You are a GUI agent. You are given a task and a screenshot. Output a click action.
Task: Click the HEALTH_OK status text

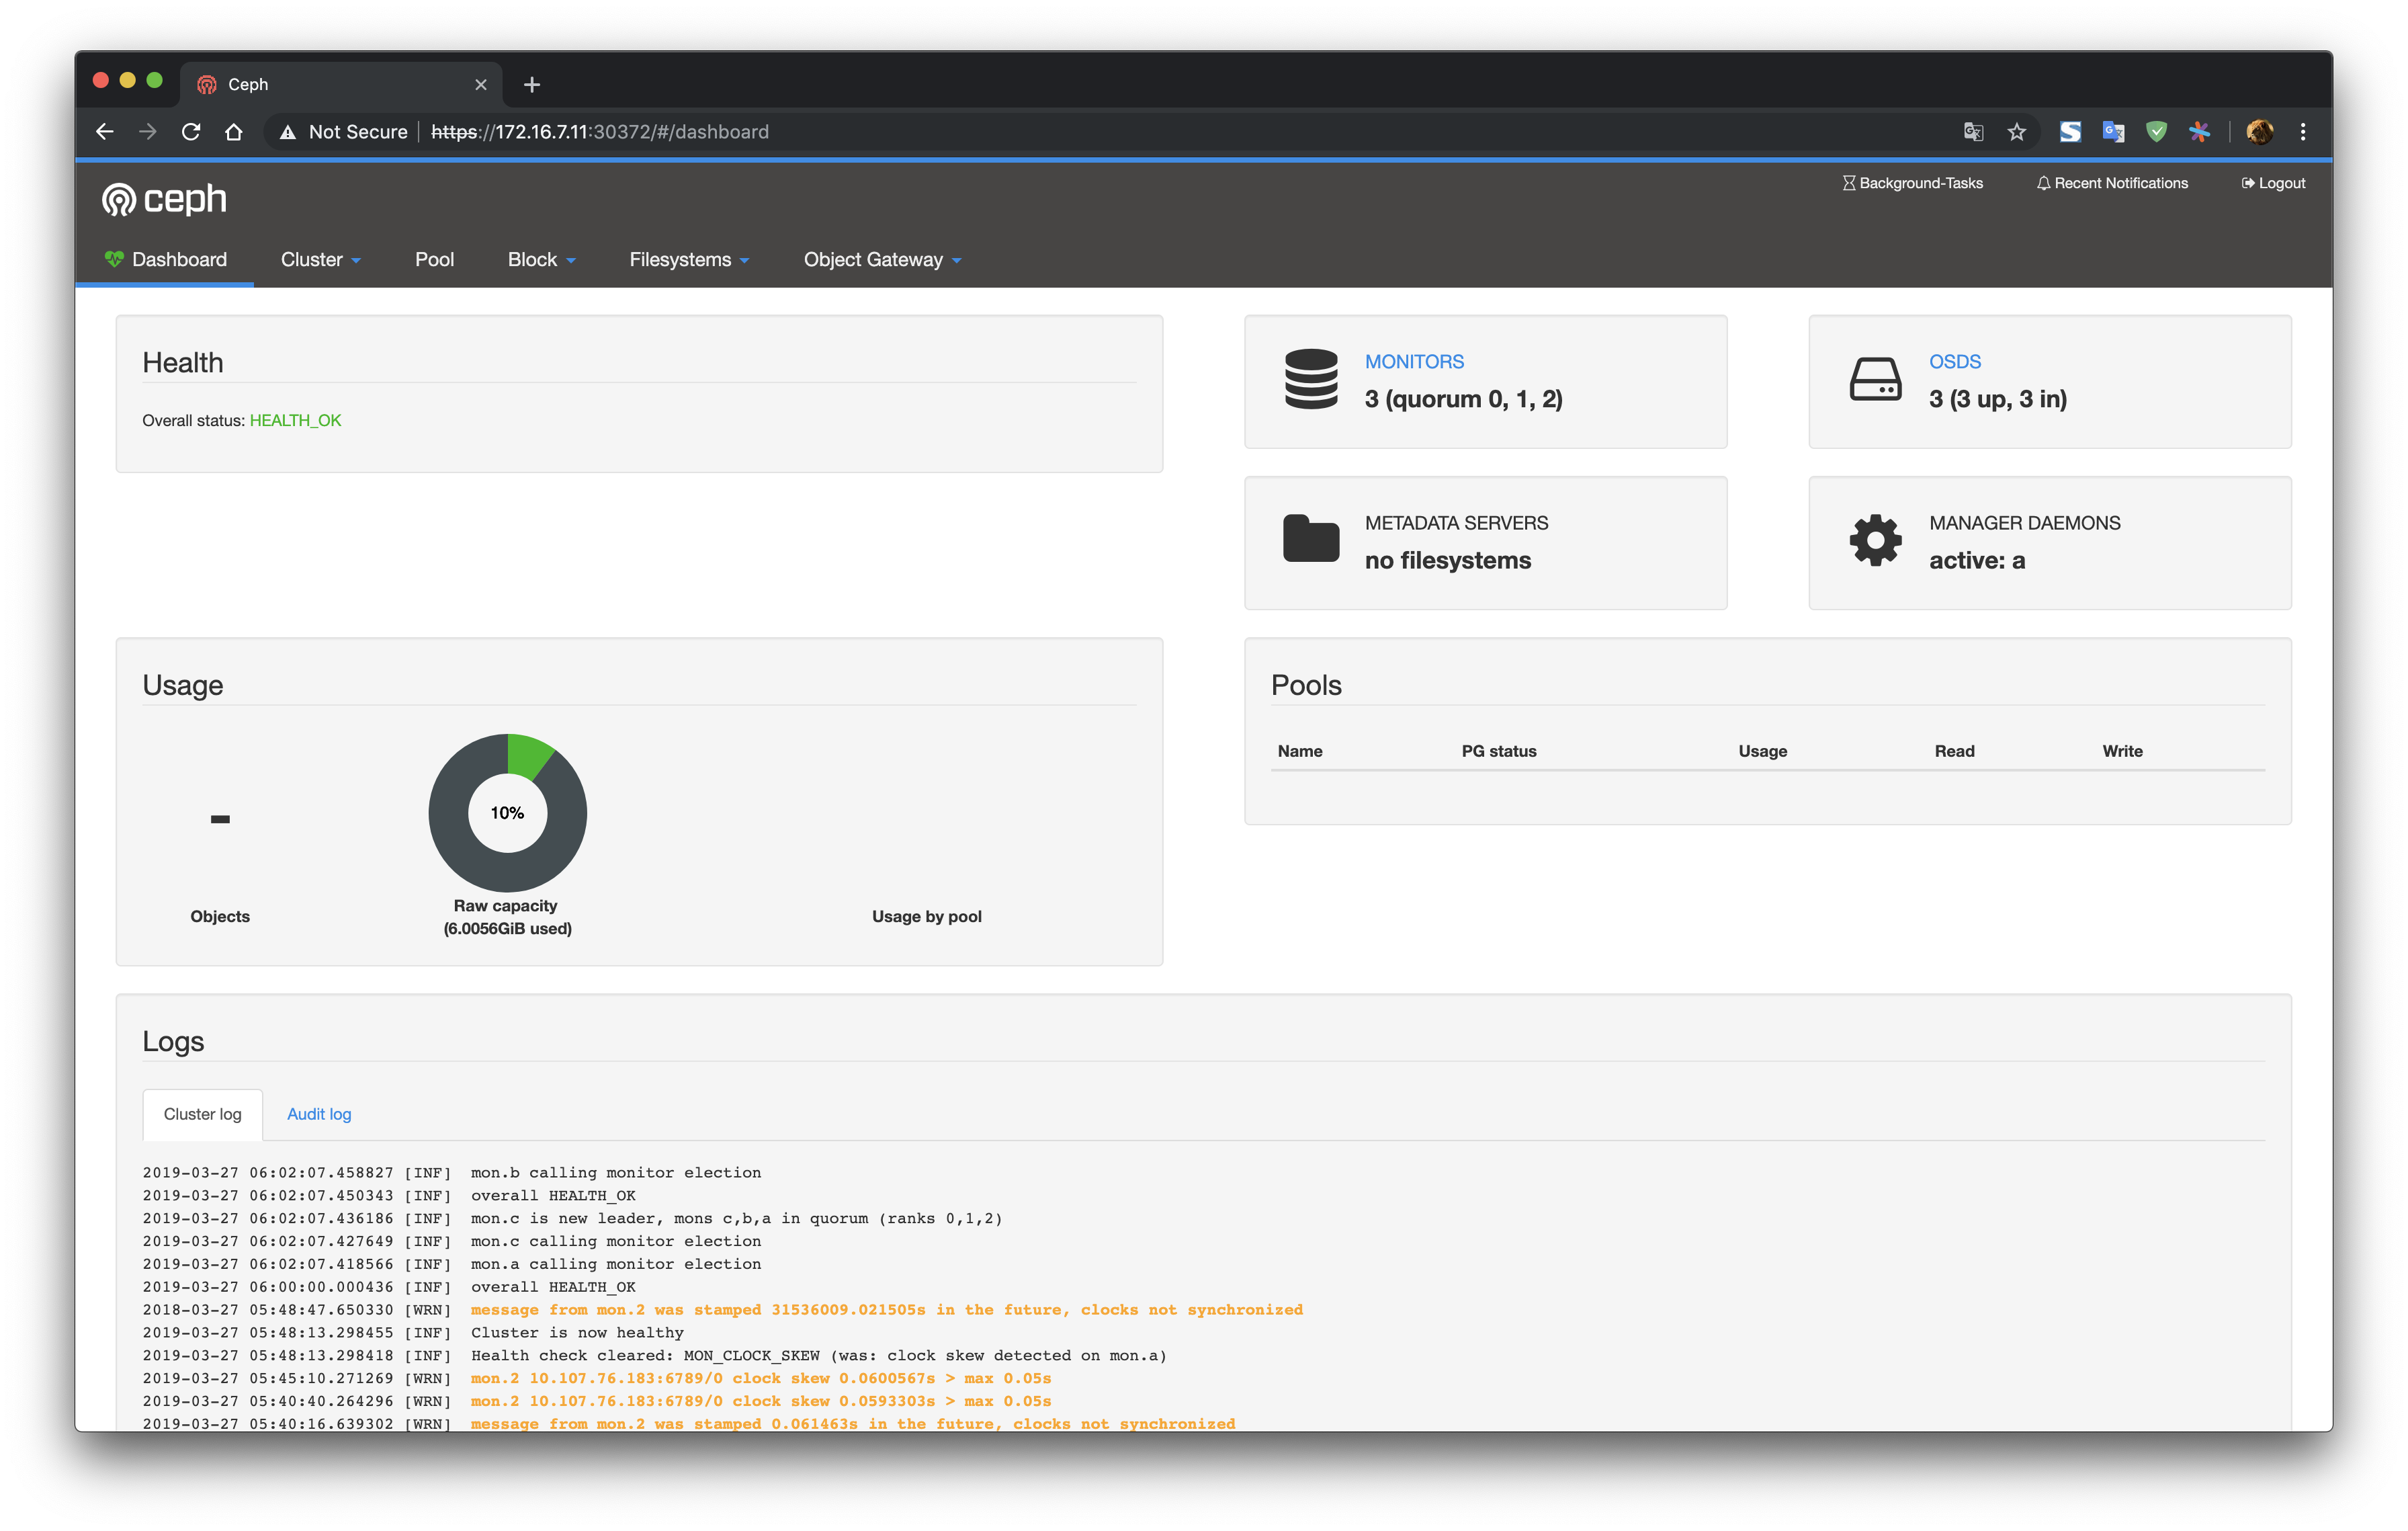point(296,420)
